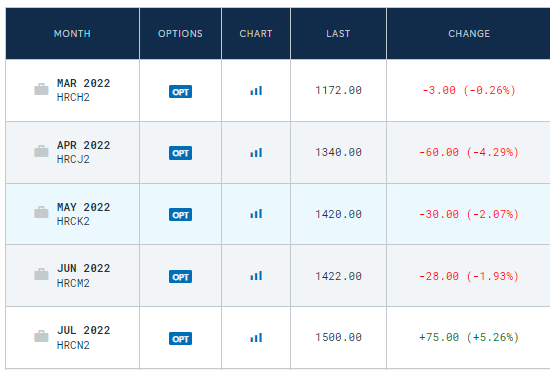This screenshot has width=550, height=370.
Task: Click the briefcase icon for MAR 2022
Action: click(41, 89)
